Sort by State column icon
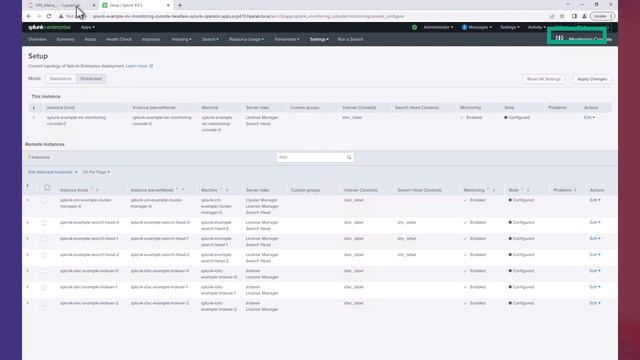The width and height of the screenshot is (640, 360). [528, 190]
